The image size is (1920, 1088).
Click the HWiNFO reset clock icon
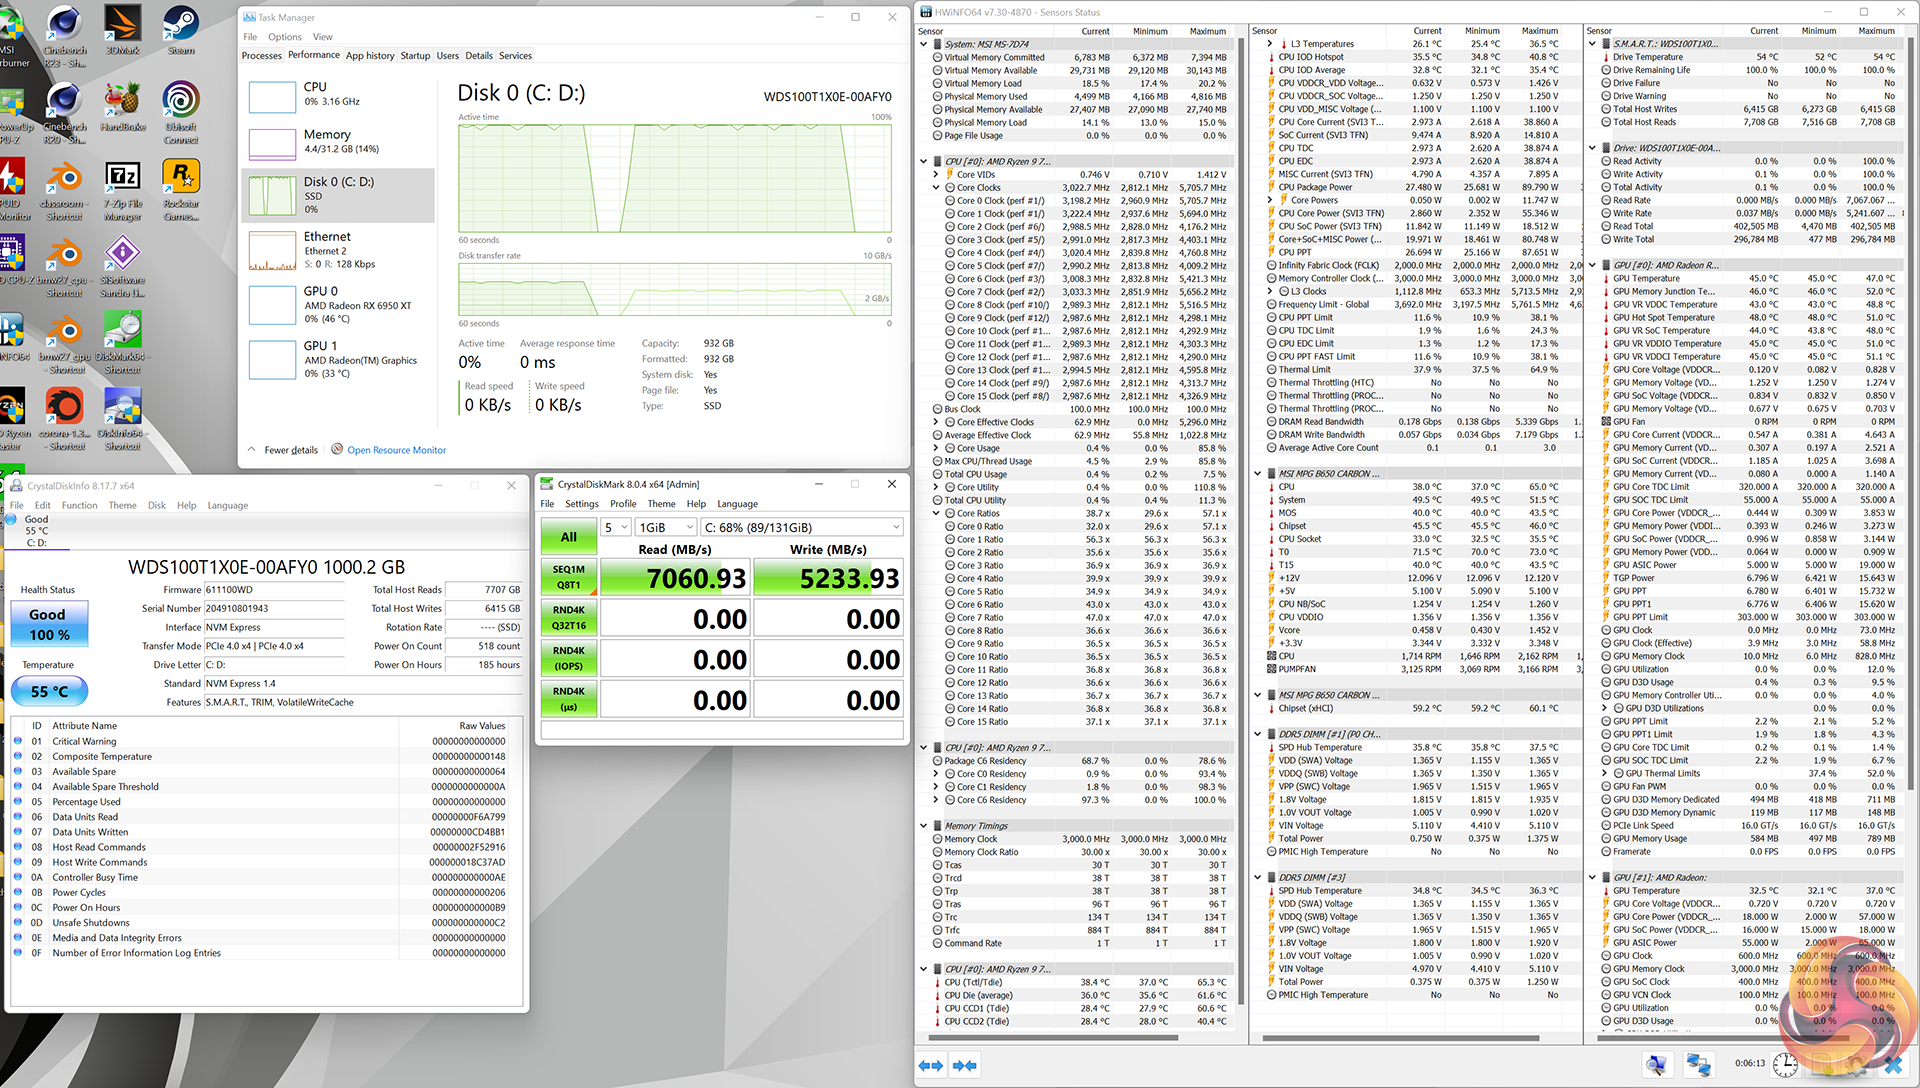(x=1786, y=1065)
